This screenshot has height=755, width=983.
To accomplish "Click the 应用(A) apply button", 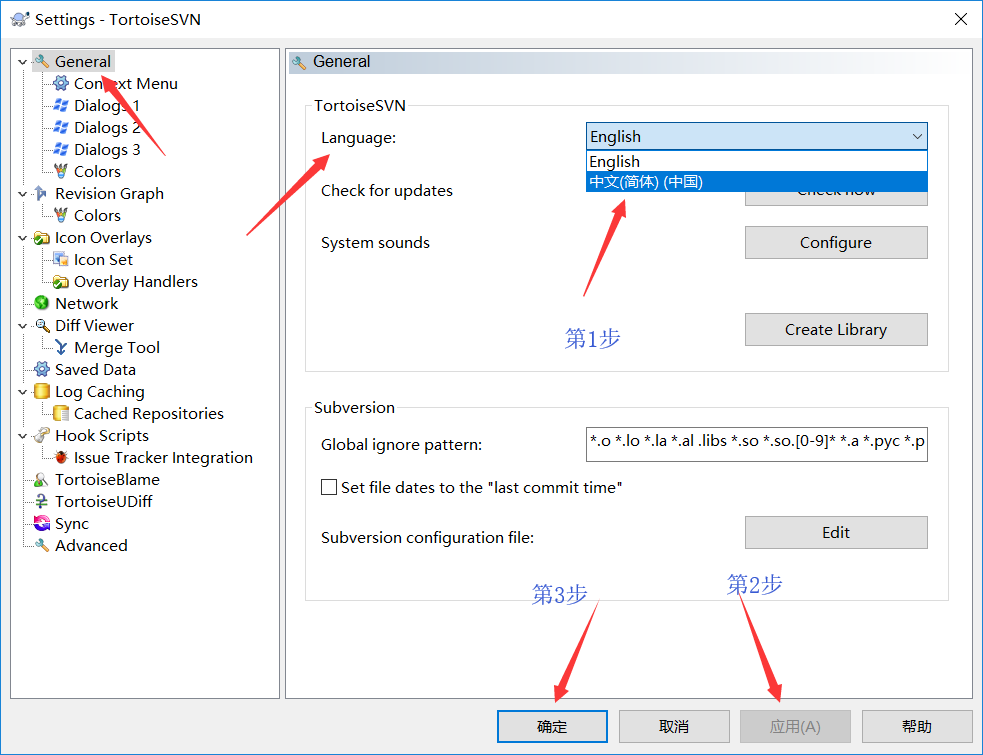I will (795, 726).
